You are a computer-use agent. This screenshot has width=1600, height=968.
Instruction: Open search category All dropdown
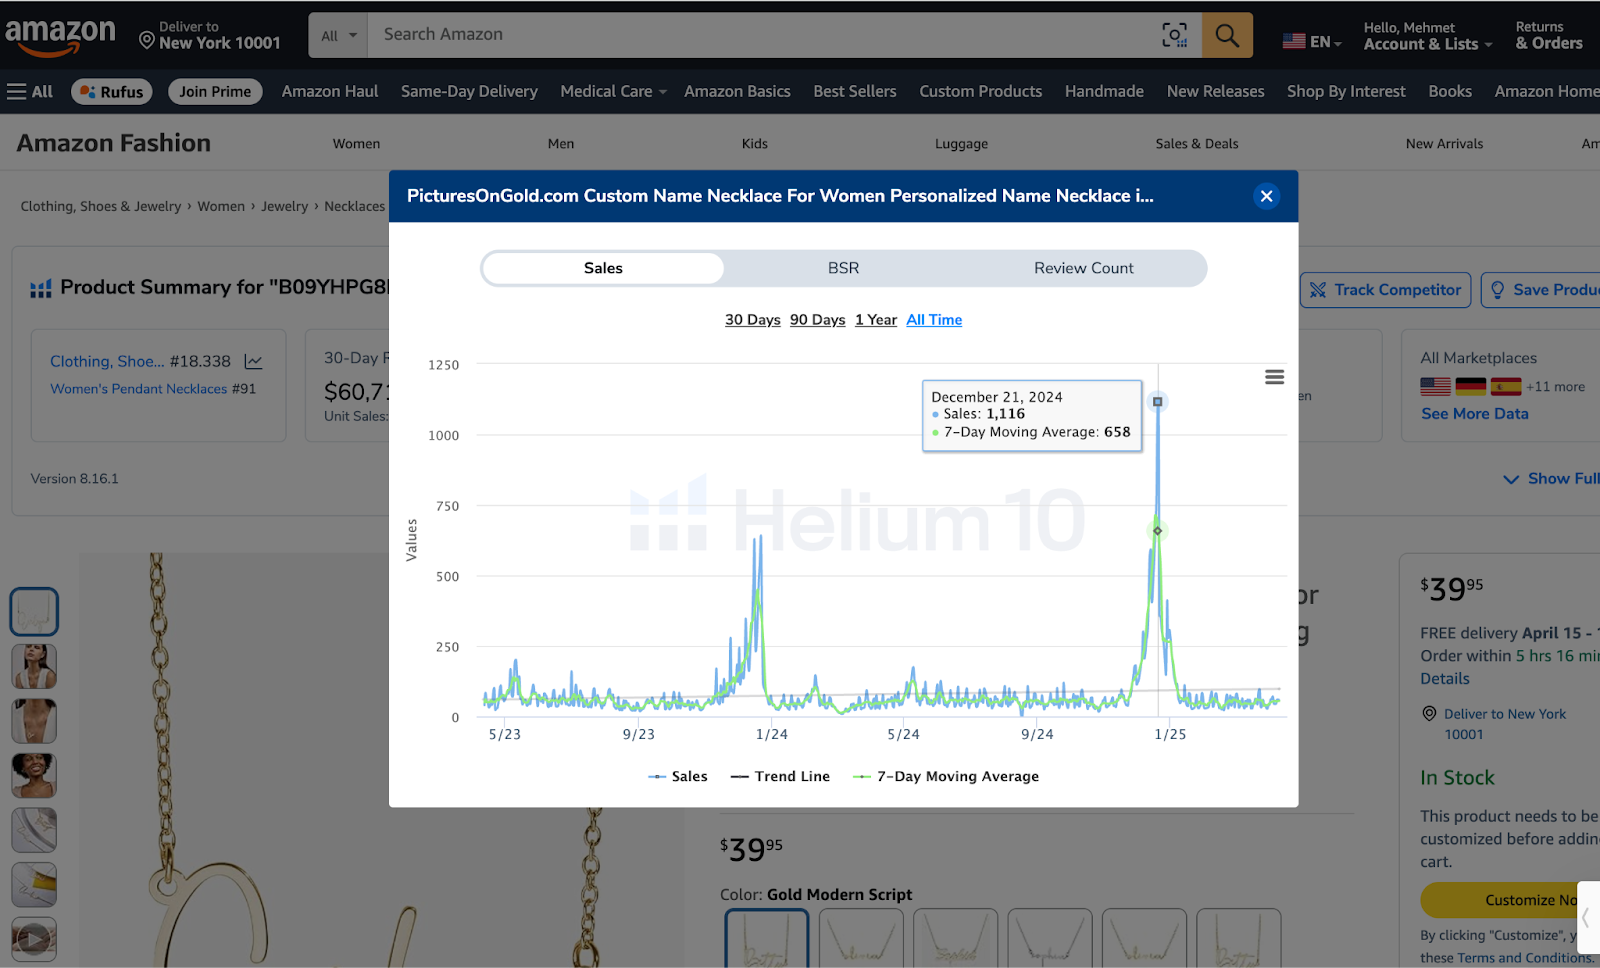[339, 35]
